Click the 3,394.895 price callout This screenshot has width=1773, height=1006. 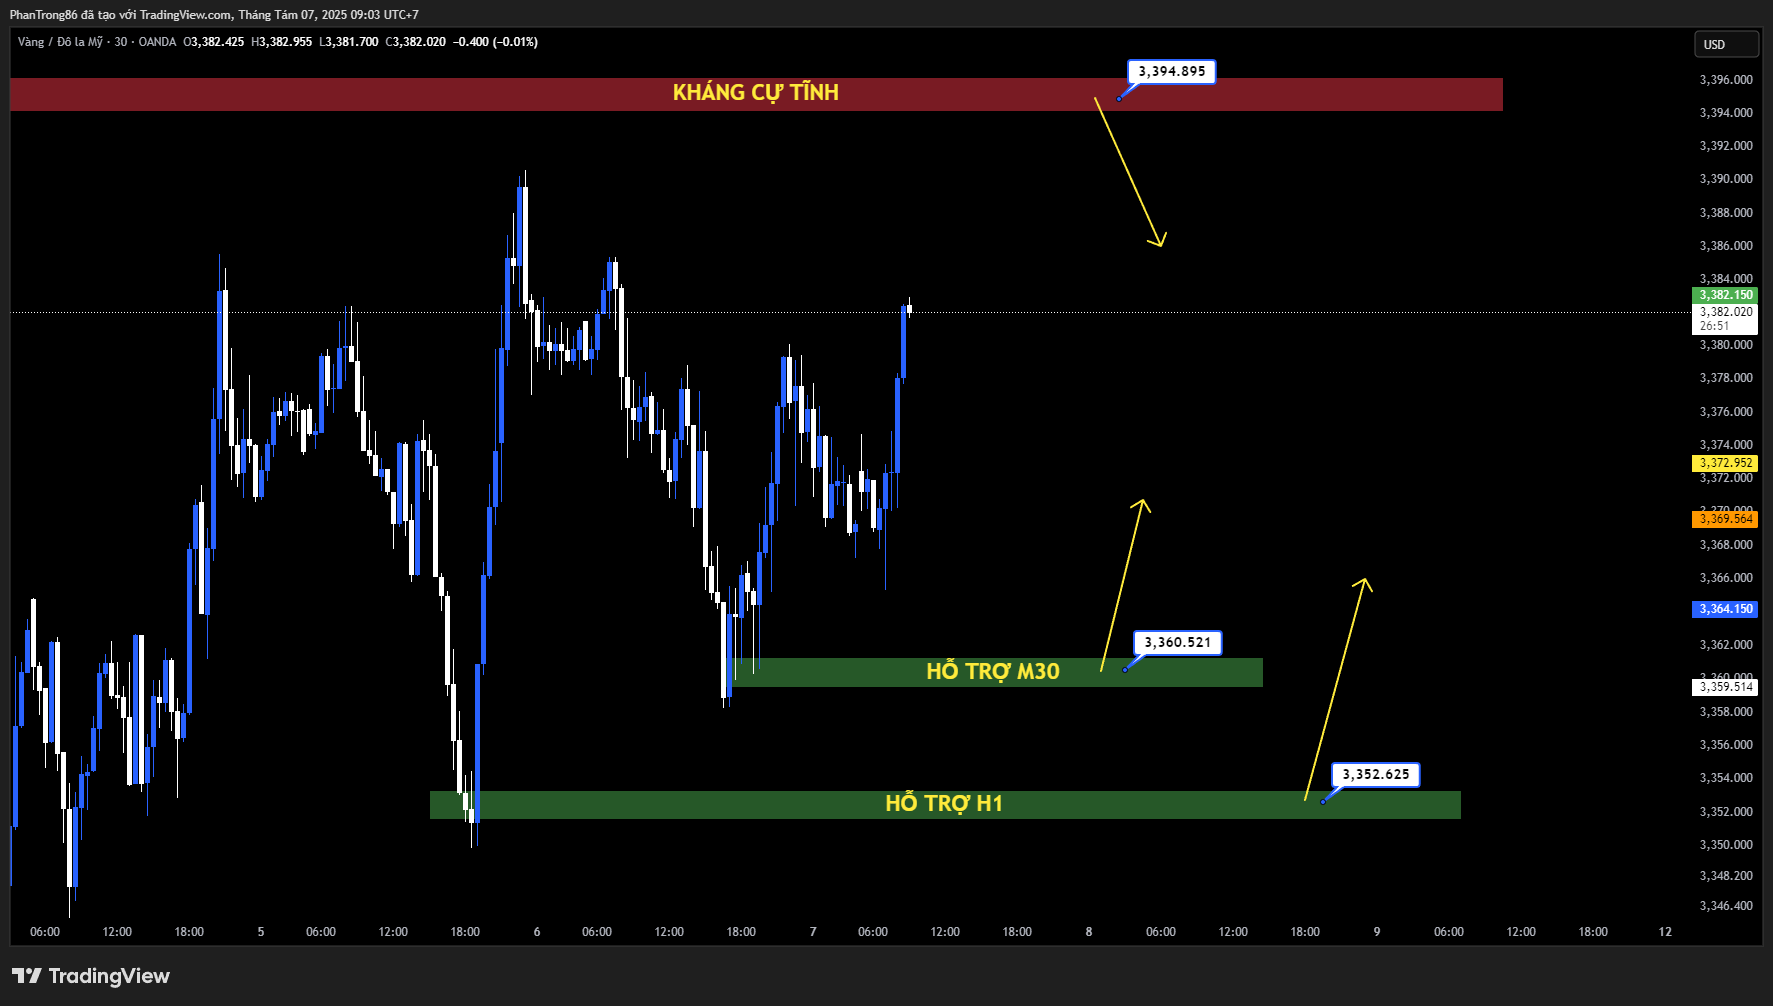[1172, 72]
